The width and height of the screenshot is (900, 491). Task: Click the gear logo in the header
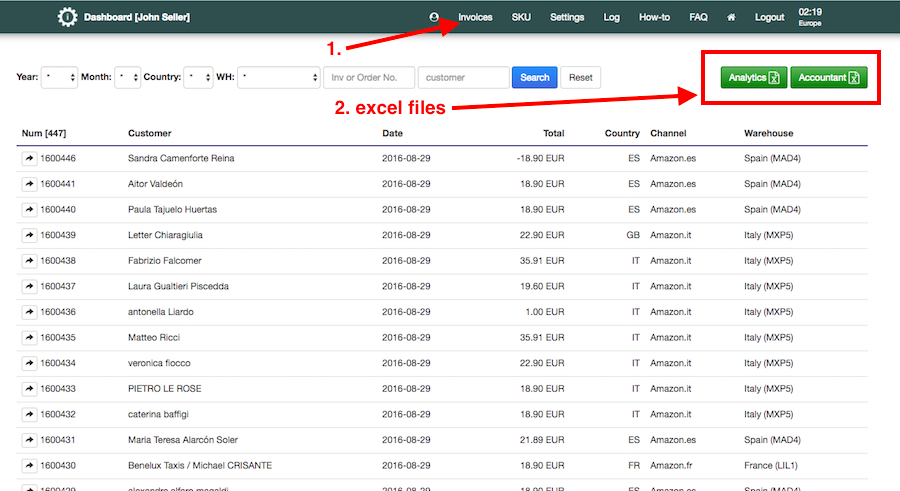click(x=68, y=17)
